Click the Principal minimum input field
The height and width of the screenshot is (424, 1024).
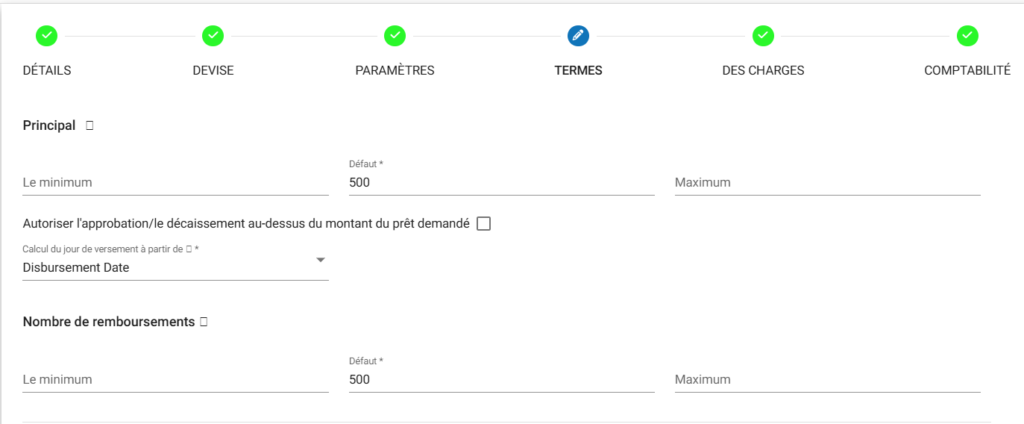pos(175,183)
